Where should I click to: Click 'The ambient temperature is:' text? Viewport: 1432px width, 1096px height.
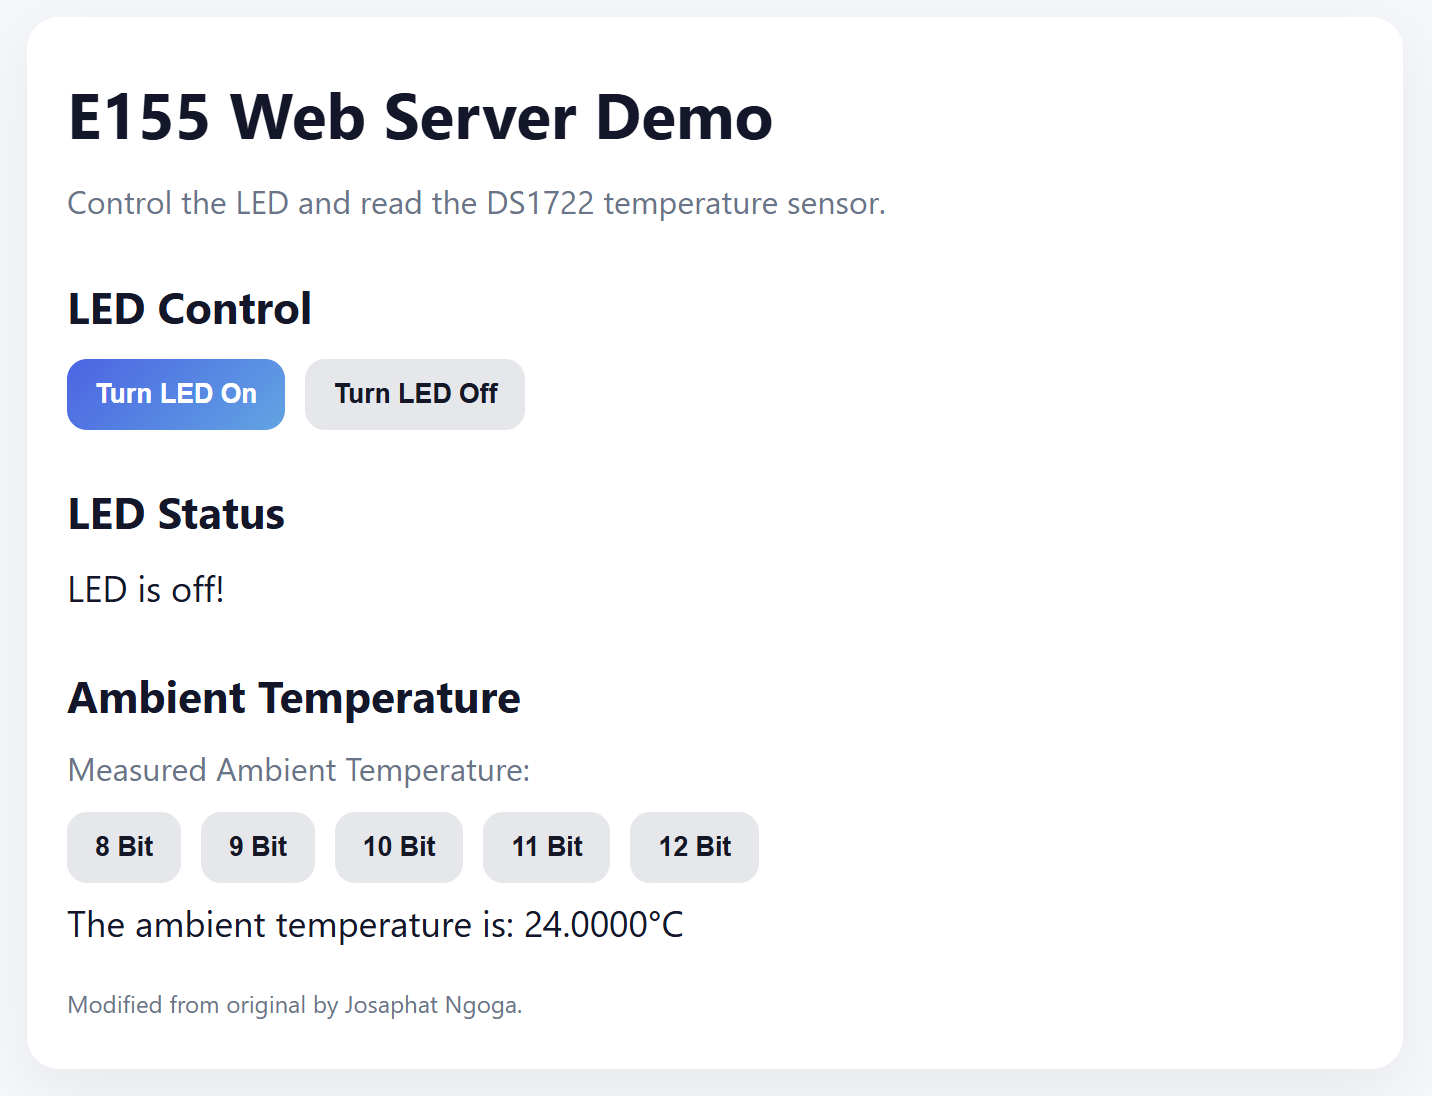(290, 925)
